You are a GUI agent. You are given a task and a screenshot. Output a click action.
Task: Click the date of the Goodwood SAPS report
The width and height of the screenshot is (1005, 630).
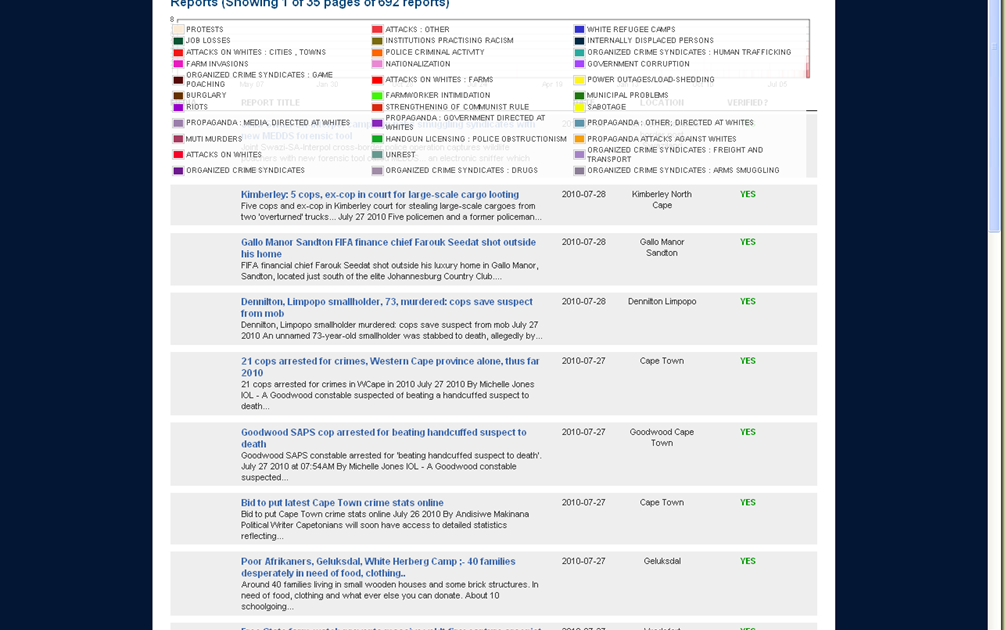tap(583, 432)
